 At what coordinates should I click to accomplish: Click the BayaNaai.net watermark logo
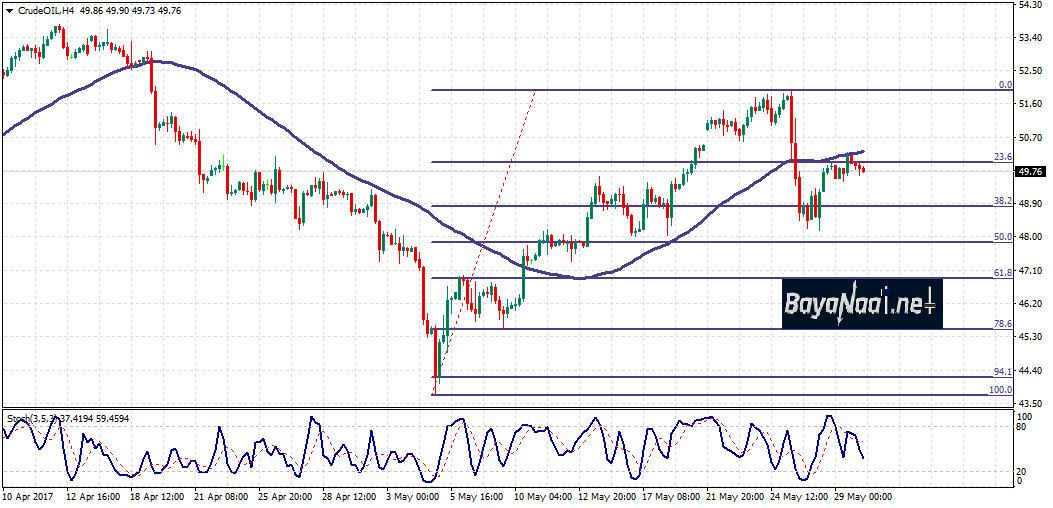tap(861, 304)
